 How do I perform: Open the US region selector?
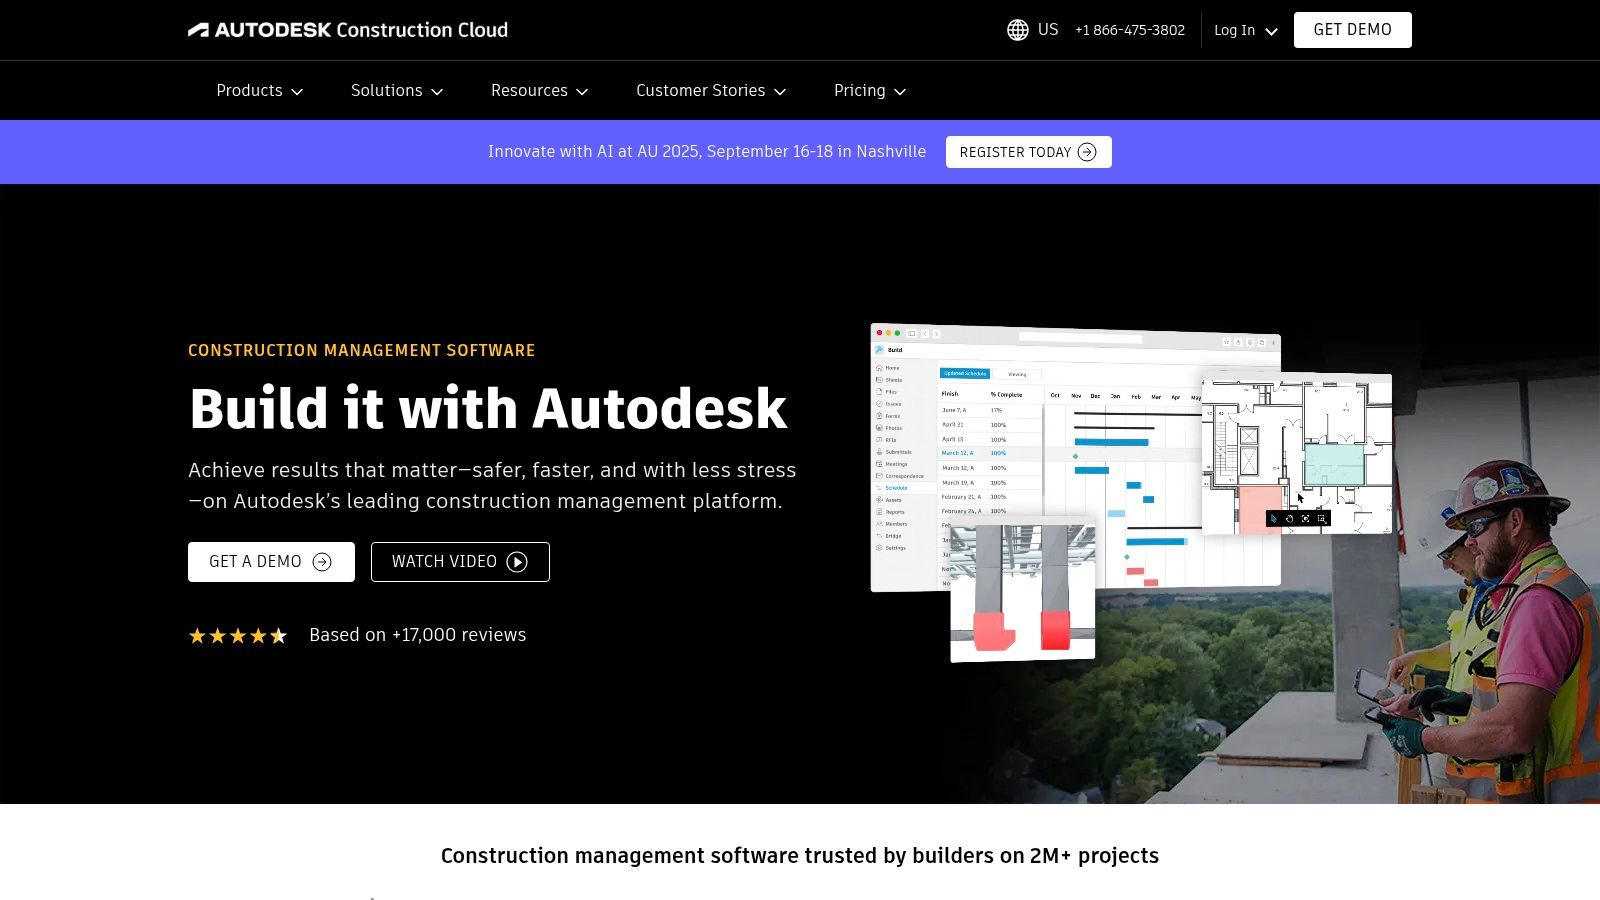pyautogui.click(x=1033, y=30)
